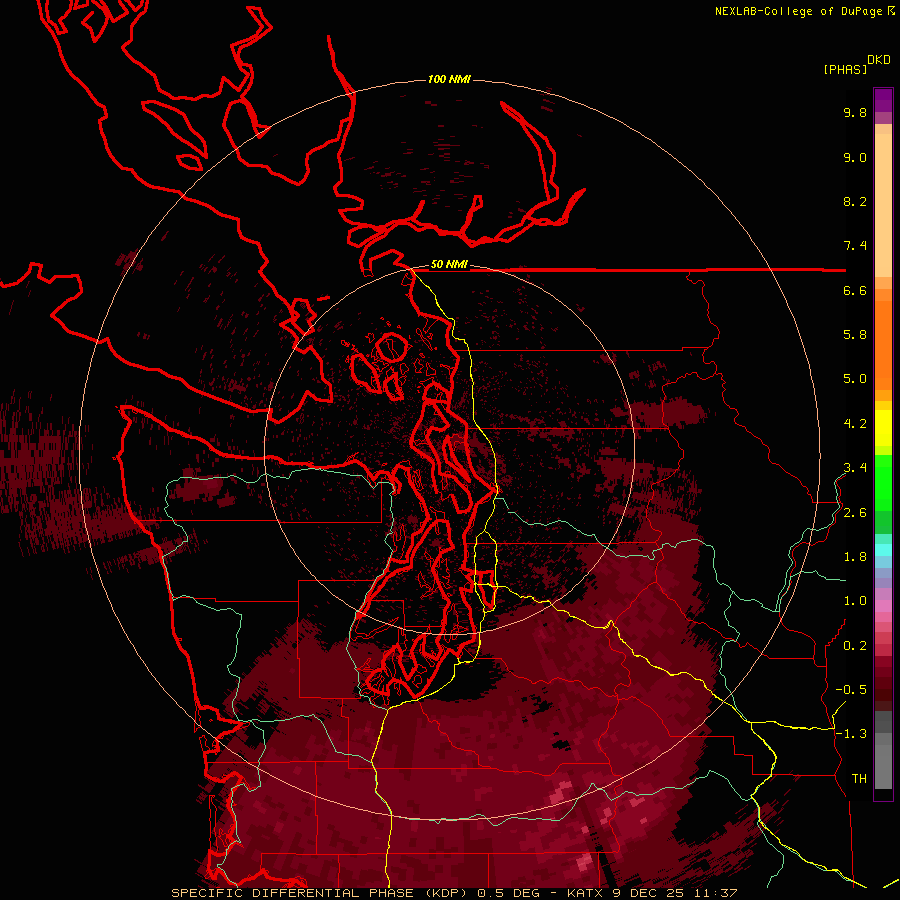Click the -1.3 scale value
Viewport: 900px width, 900px height.
[851, 734]
